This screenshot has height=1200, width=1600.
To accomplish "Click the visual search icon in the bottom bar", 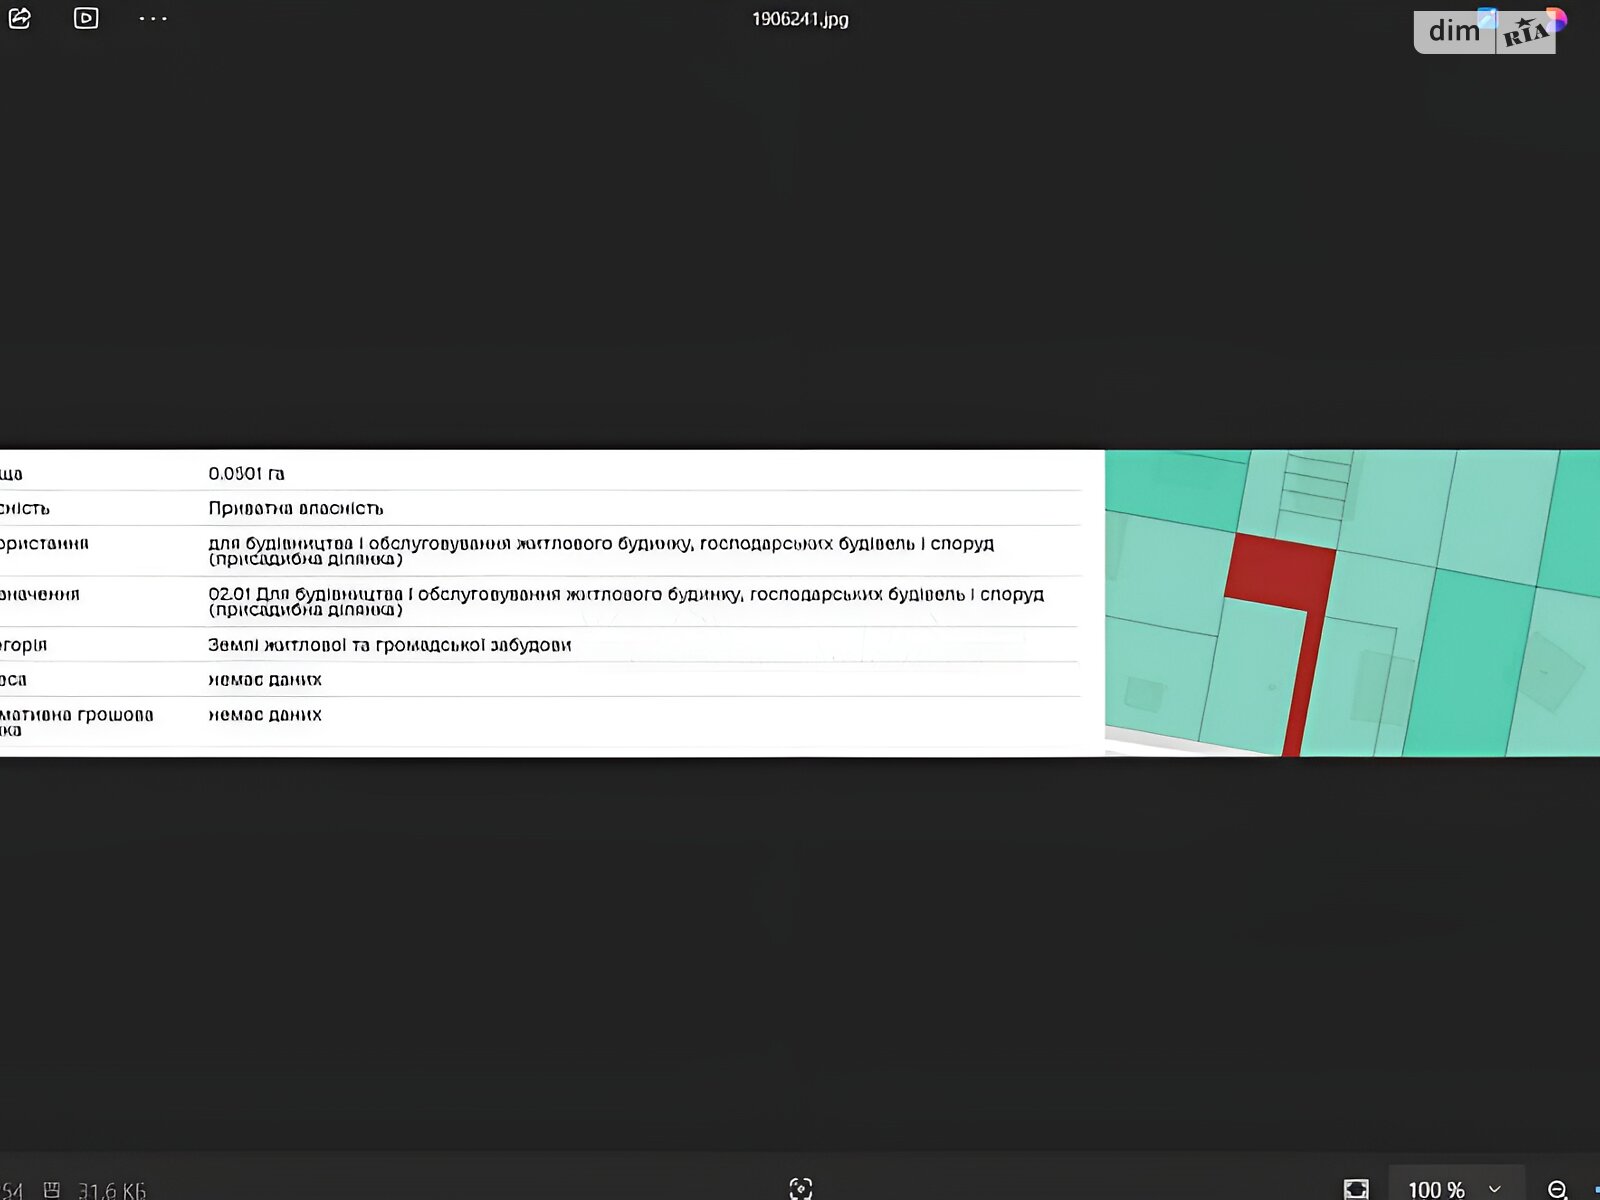I will pos(801,1188).
